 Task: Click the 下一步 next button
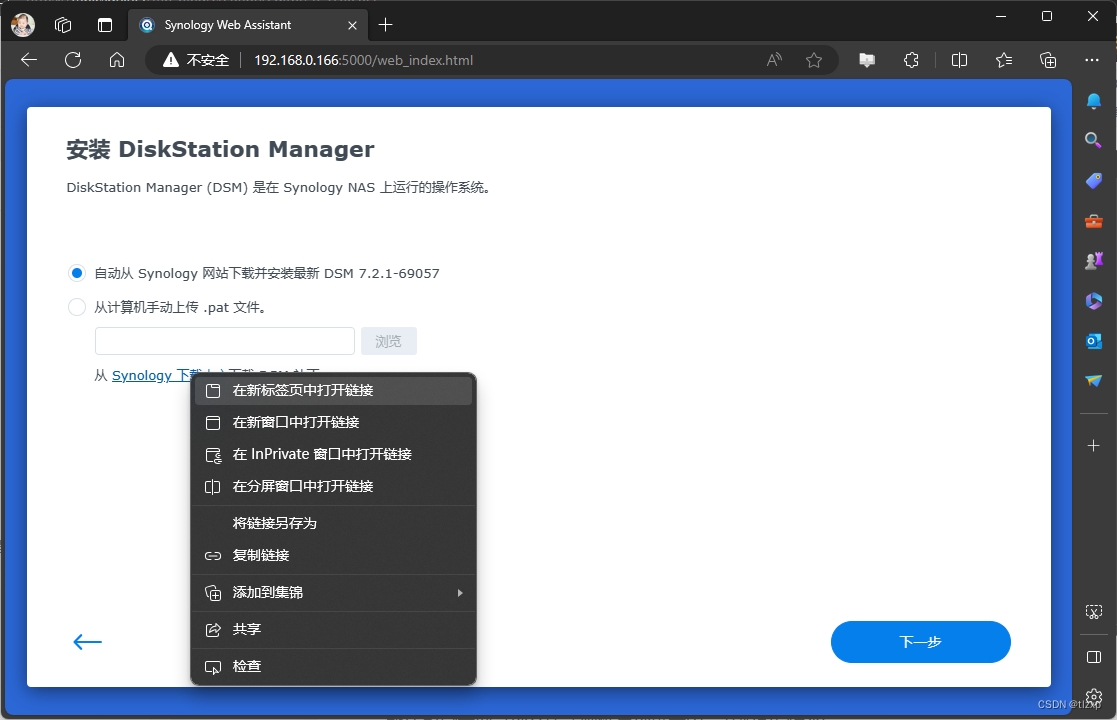pyautogui.click(x=920, y=642)
